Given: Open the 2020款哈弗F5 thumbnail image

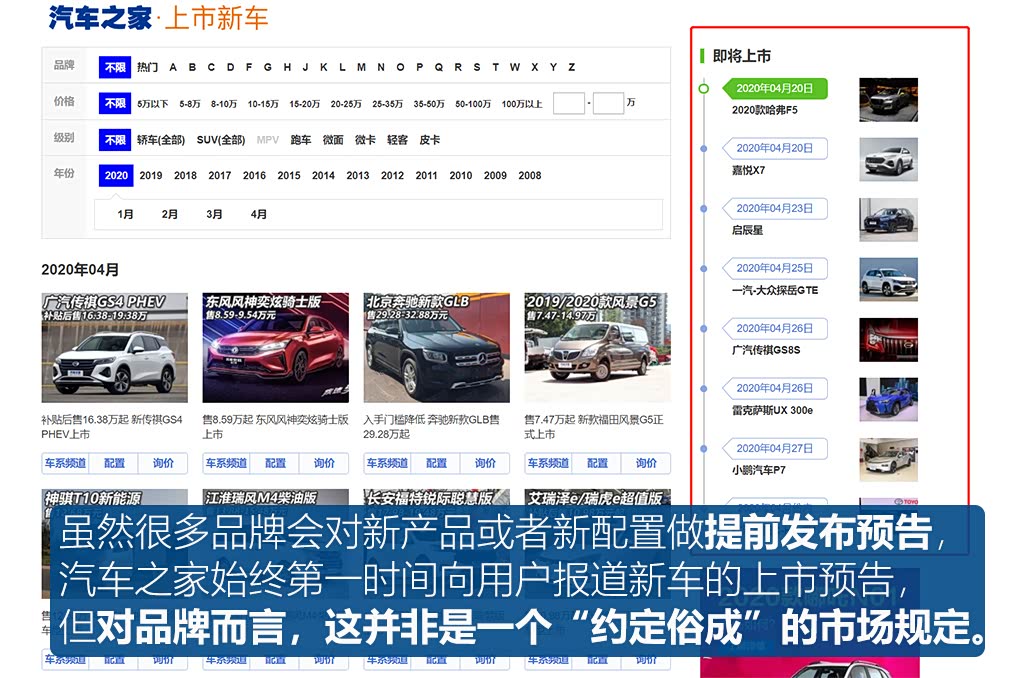Looking at the screenshot, I should pos(888,100).
